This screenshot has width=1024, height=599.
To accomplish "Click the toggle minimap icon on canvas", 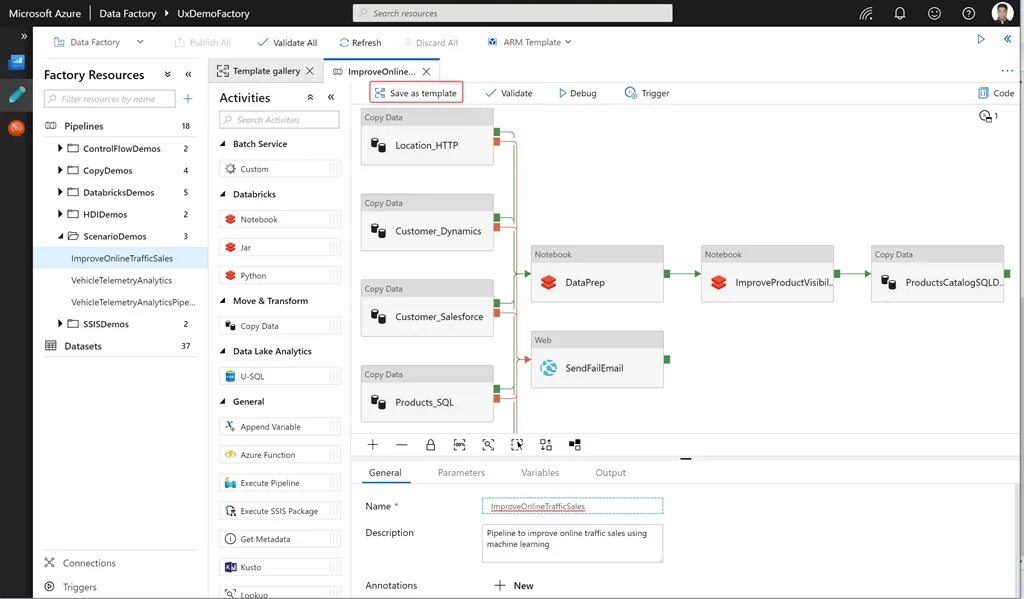I will pos(575,445).
